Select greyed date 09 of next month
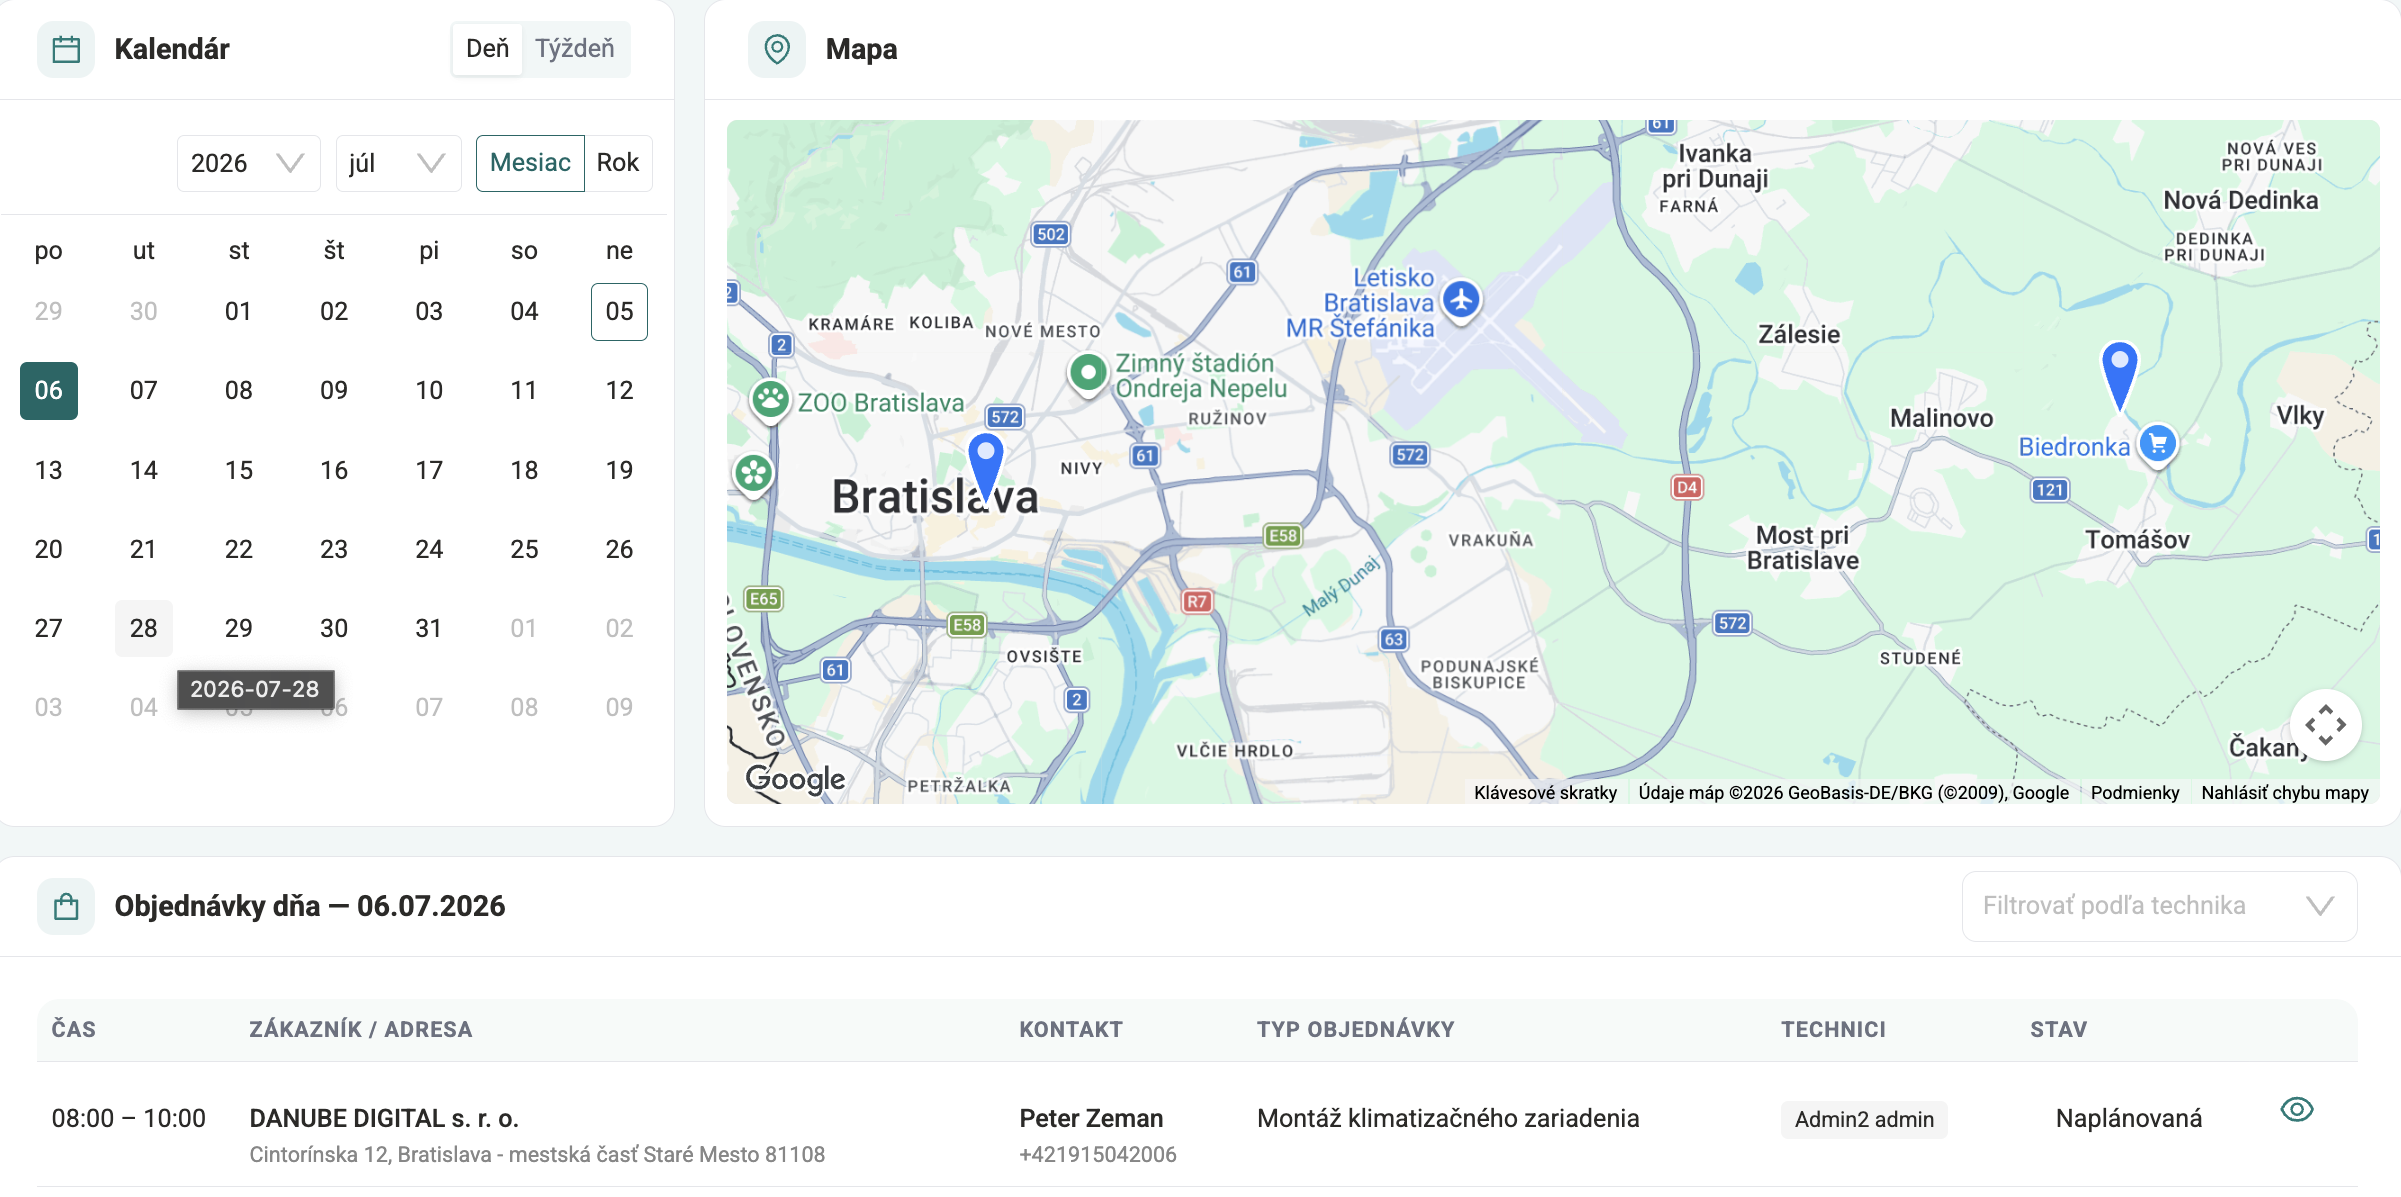This screenshot has width=2401, height=1197. [x=619, y=708]
